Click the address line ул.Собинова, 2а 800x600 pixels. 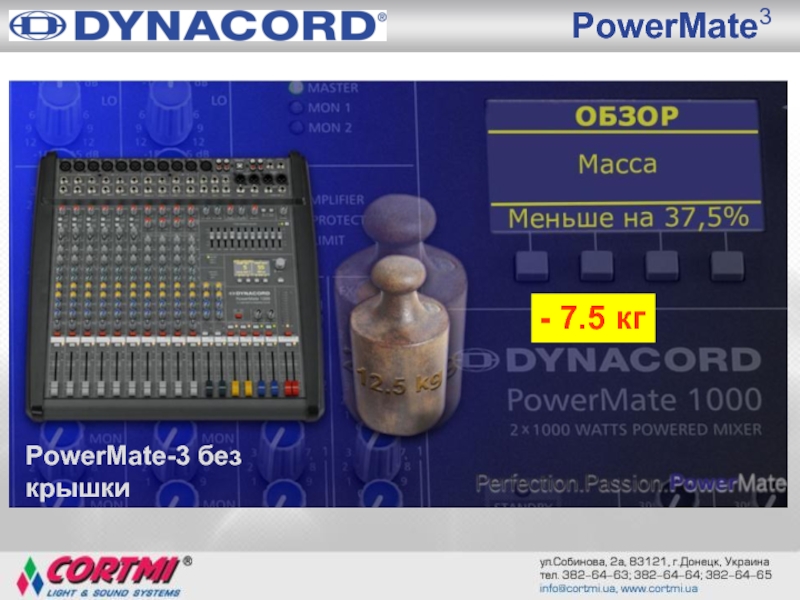(x=655, y=562)
